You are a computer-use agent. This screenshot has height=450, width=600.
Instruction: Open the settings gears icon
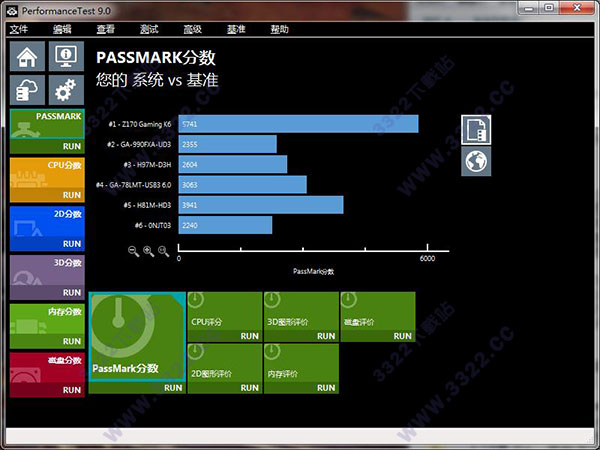pyautogui.click(x=66, y=90)
